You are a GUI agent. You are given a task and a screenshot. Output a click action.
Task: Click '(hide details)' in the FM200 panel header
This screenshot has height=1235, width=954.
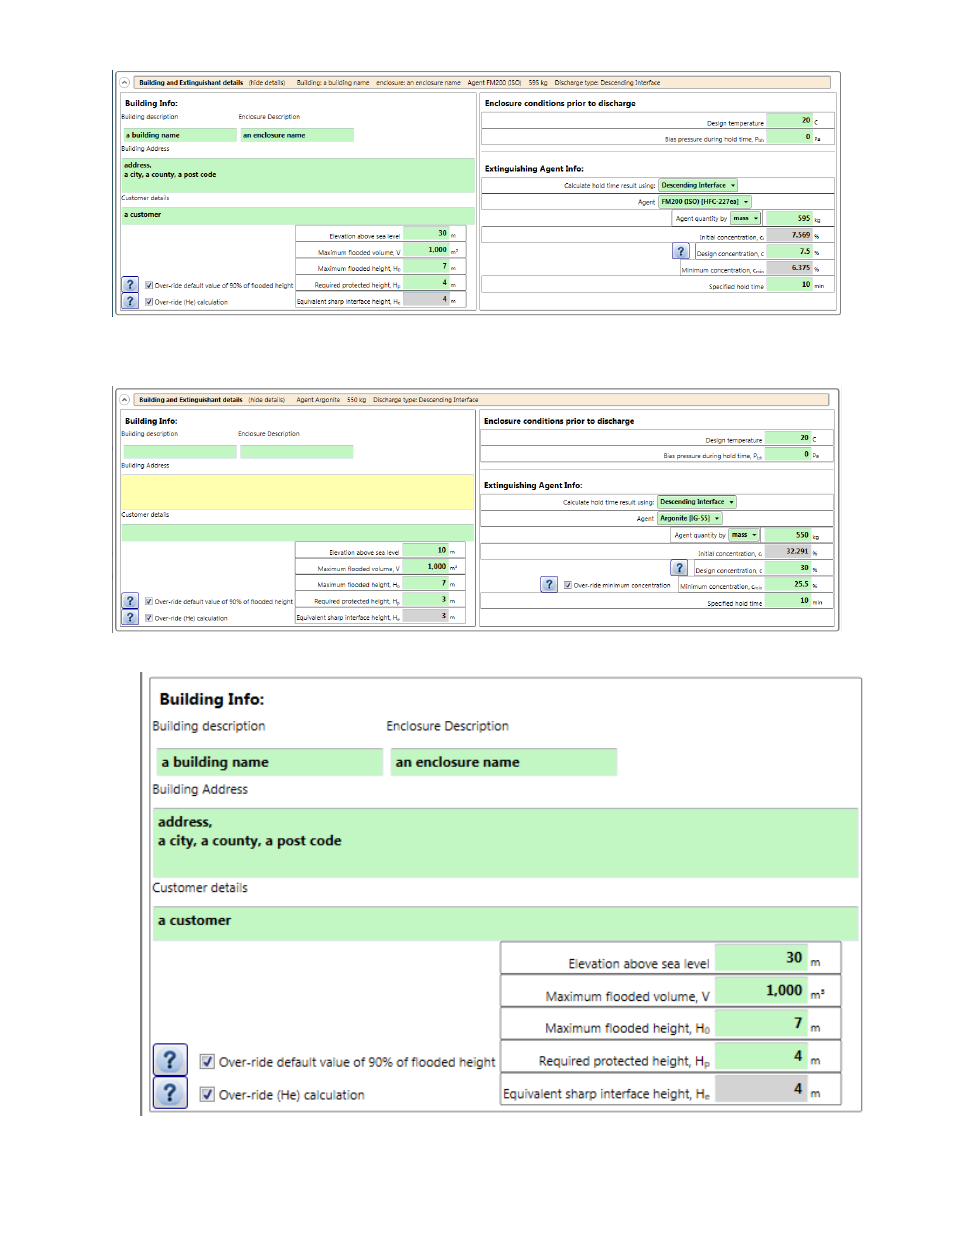tap(267, 83)
